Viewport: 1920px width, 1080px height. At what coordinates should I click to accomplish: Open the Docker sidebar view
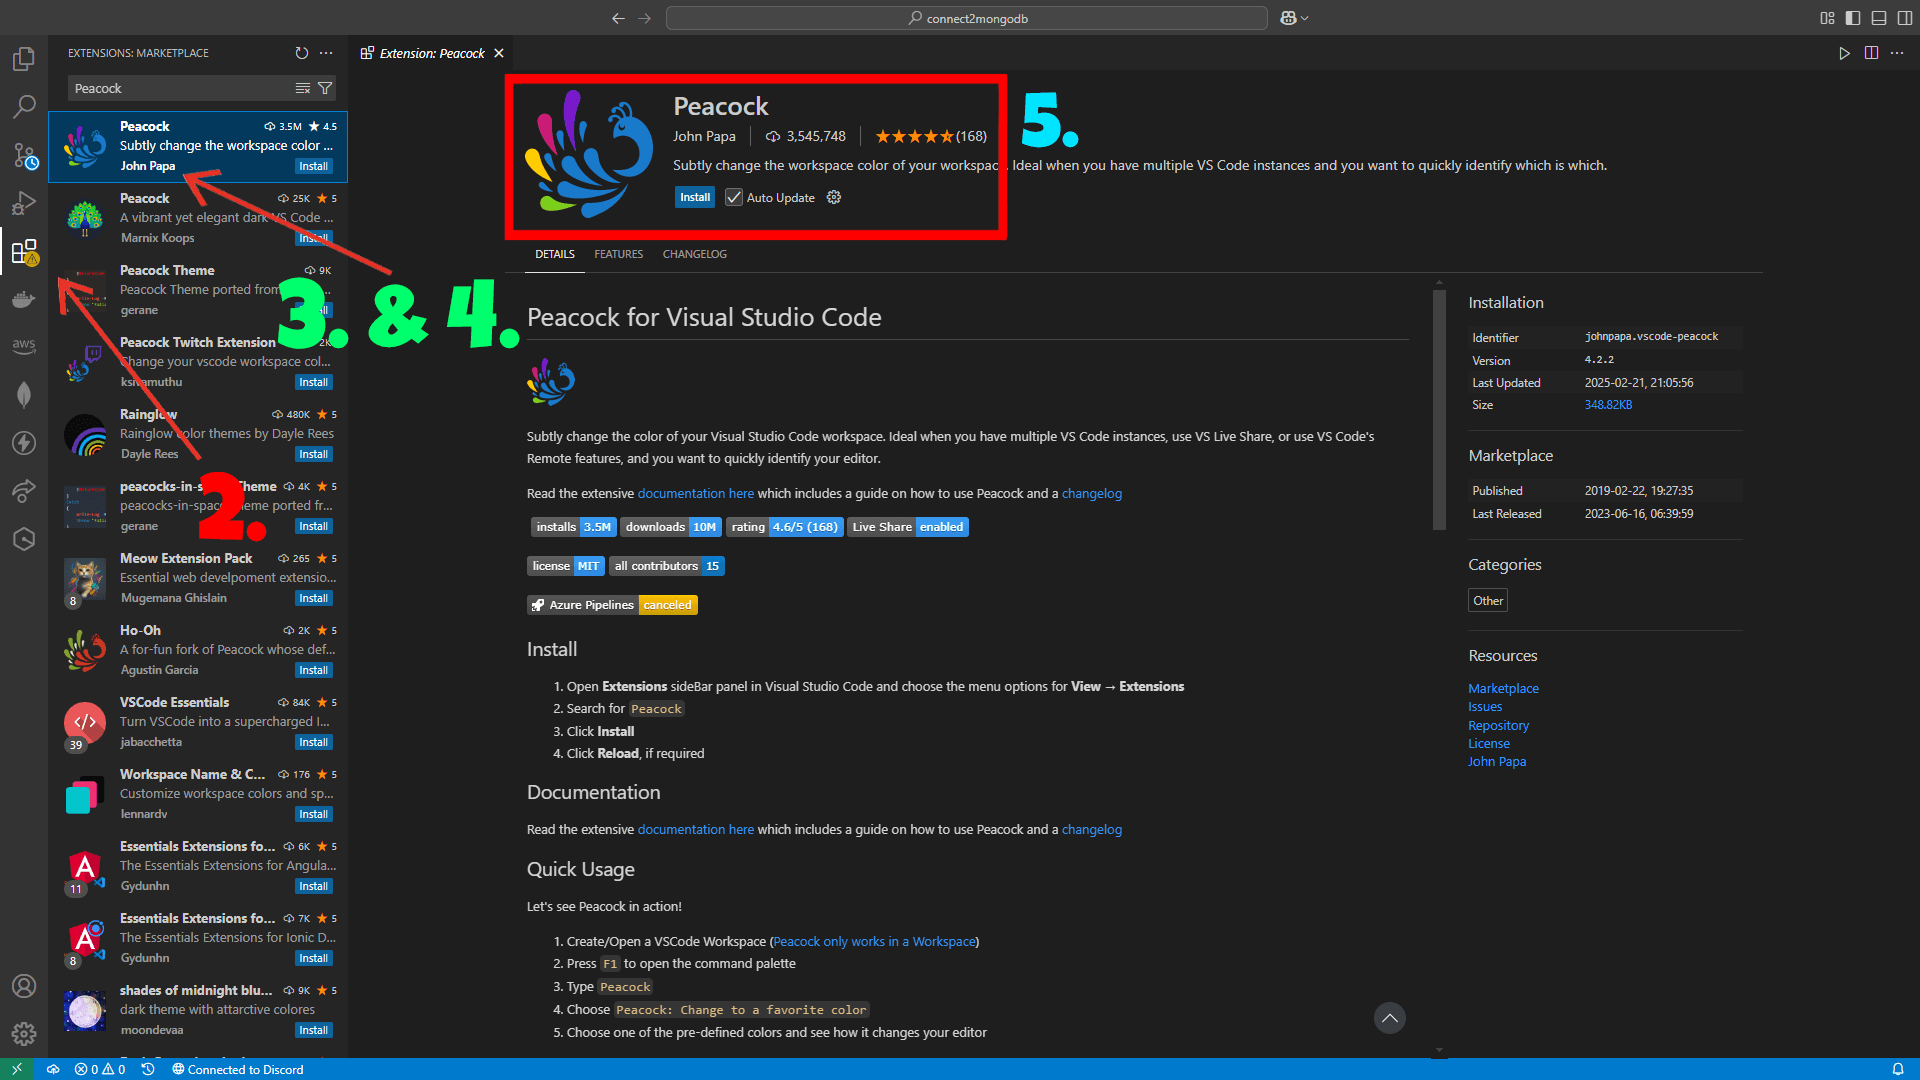[24, 299]
